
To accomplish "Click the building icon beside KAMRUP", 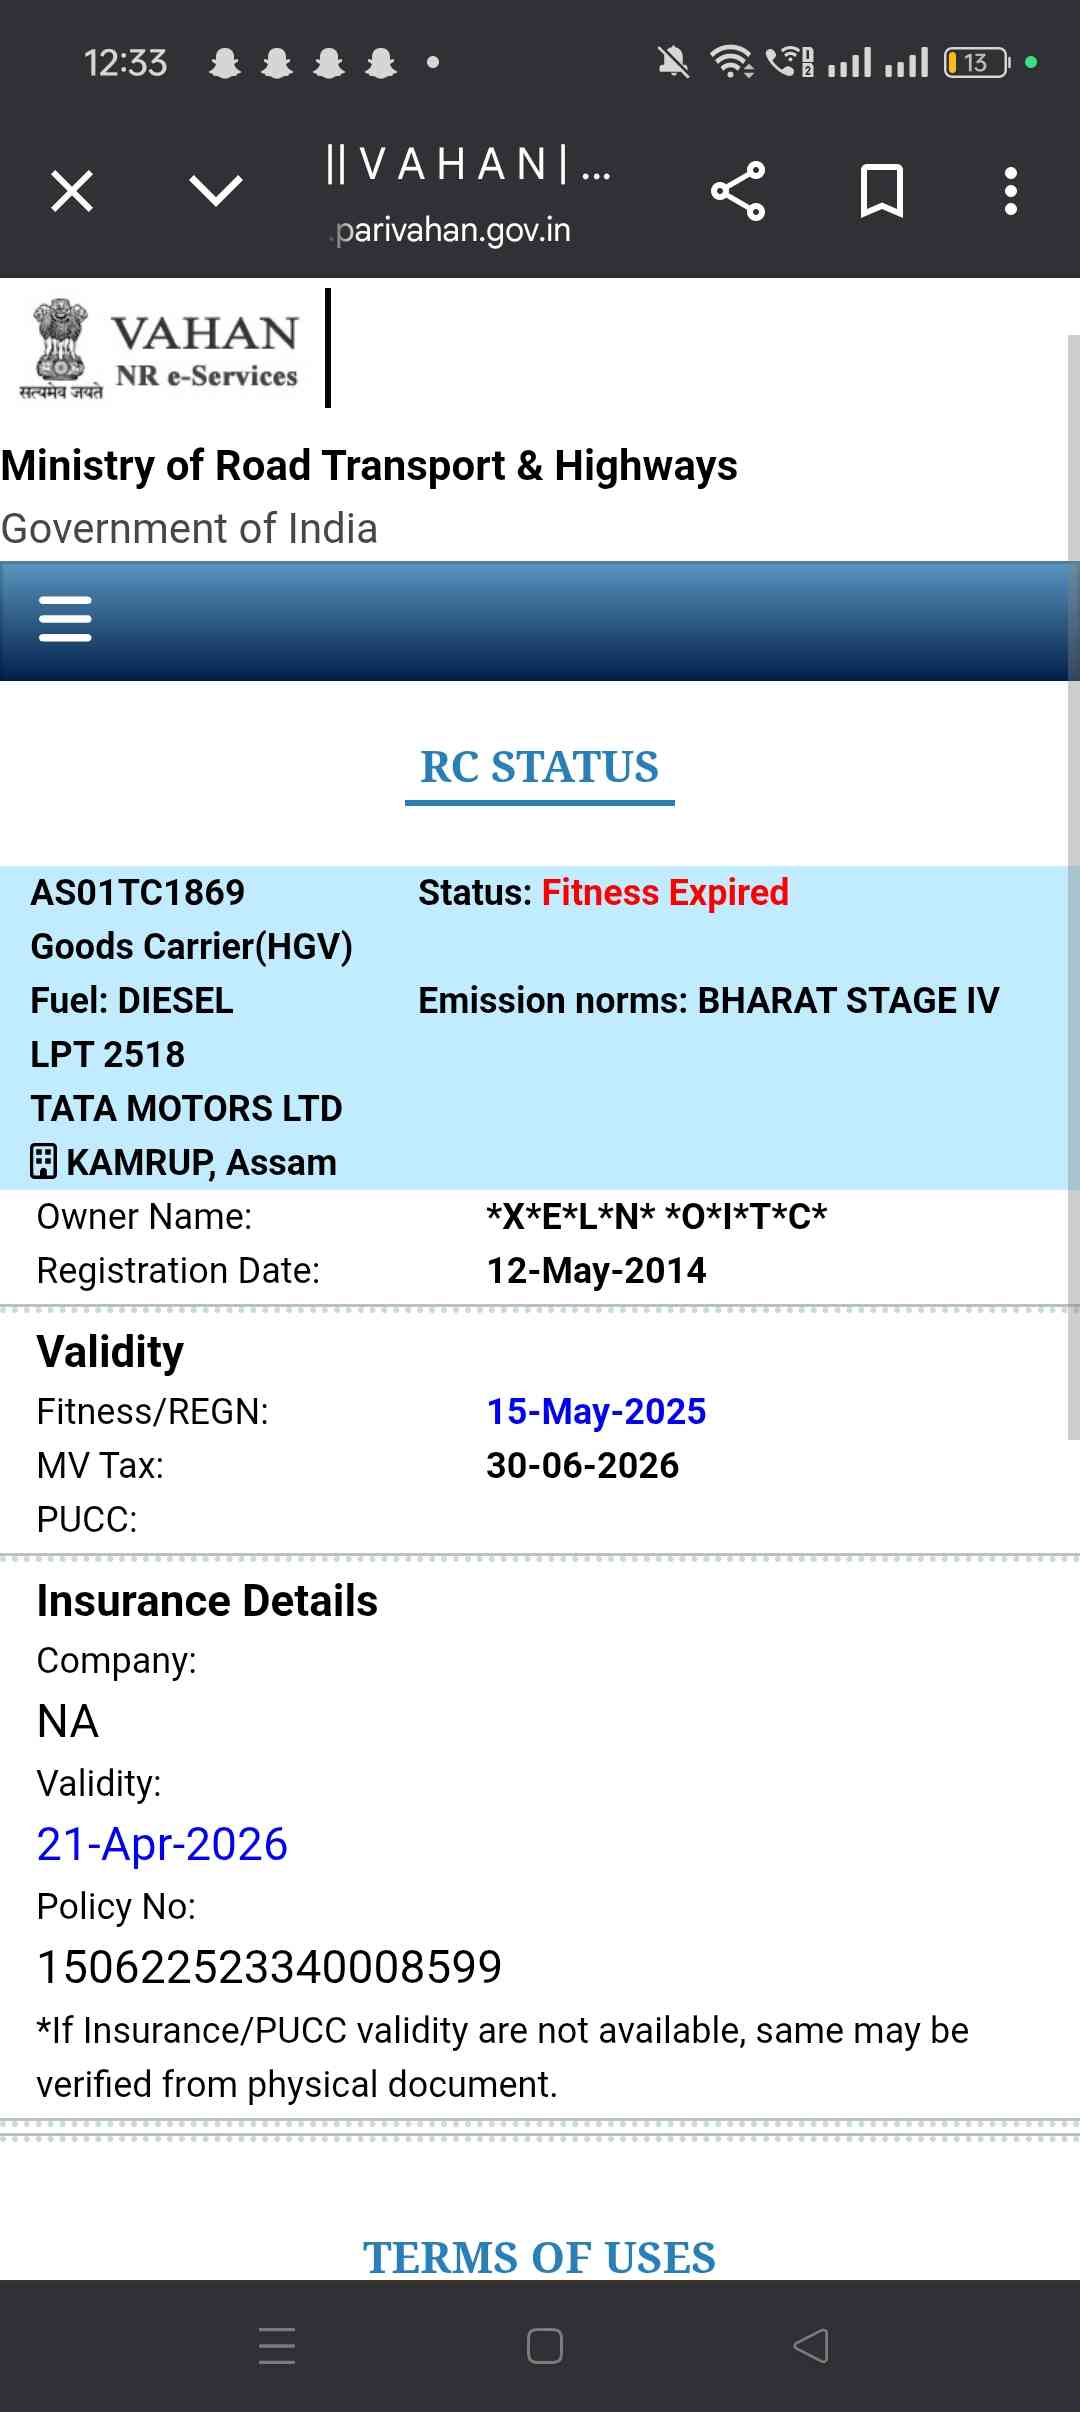I will point(44,1162).
